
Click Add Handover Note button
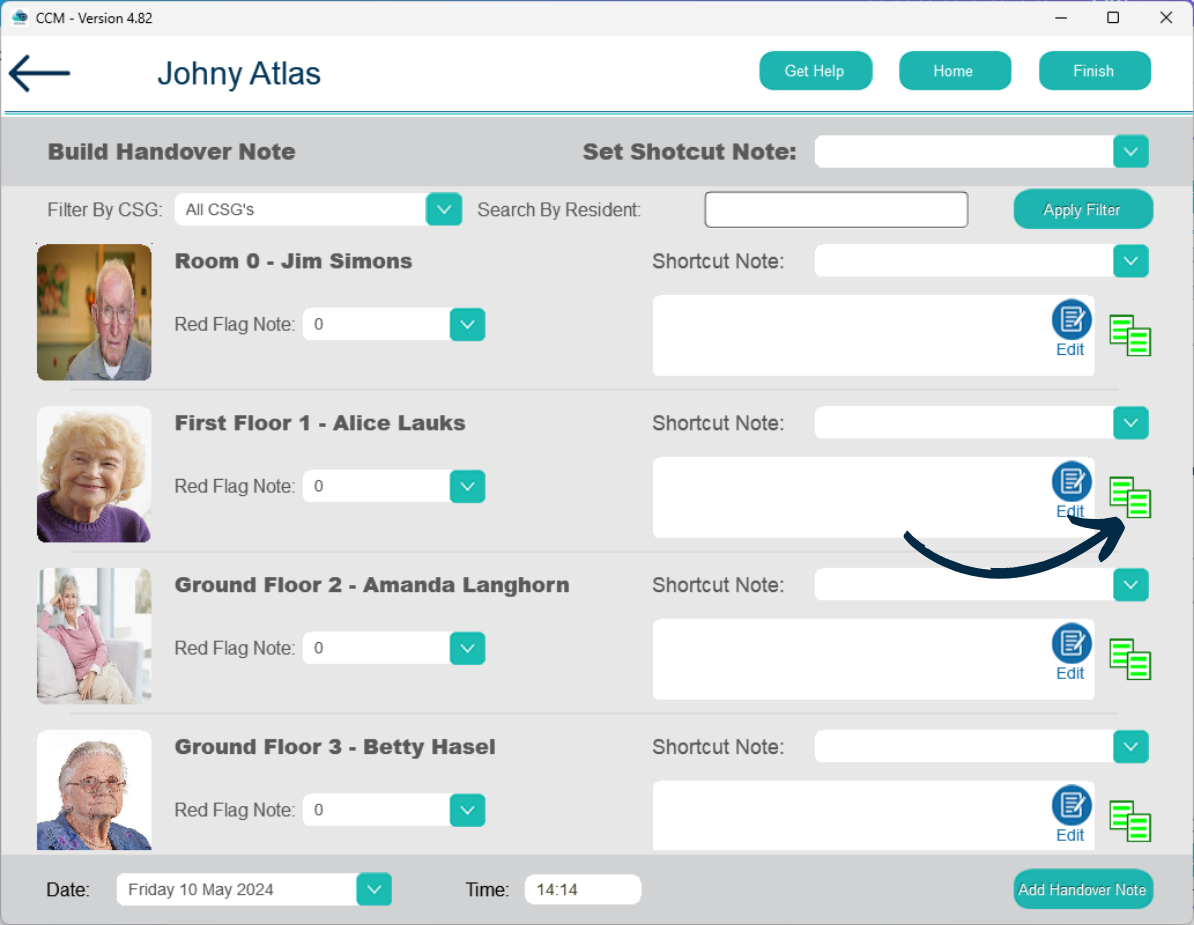[1083, 889]
